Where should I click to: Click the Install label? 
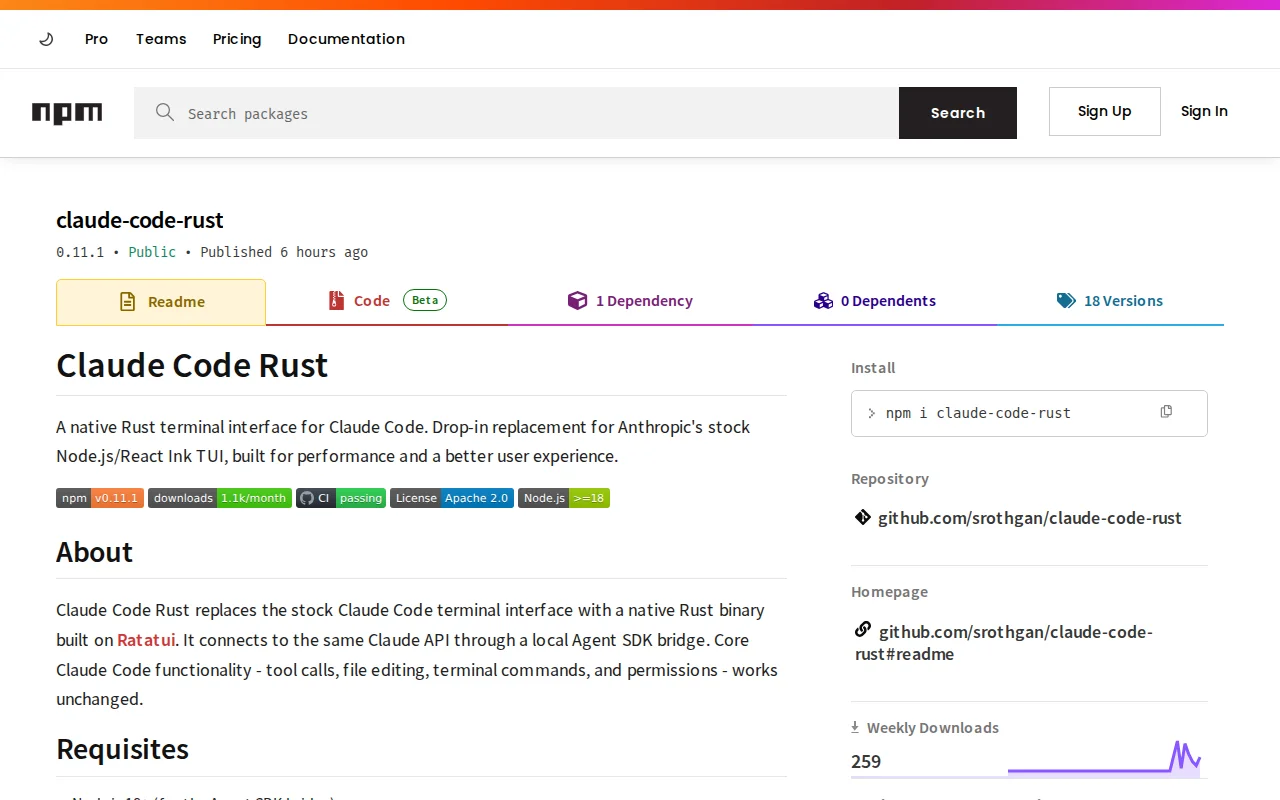(x=873, y=368)
